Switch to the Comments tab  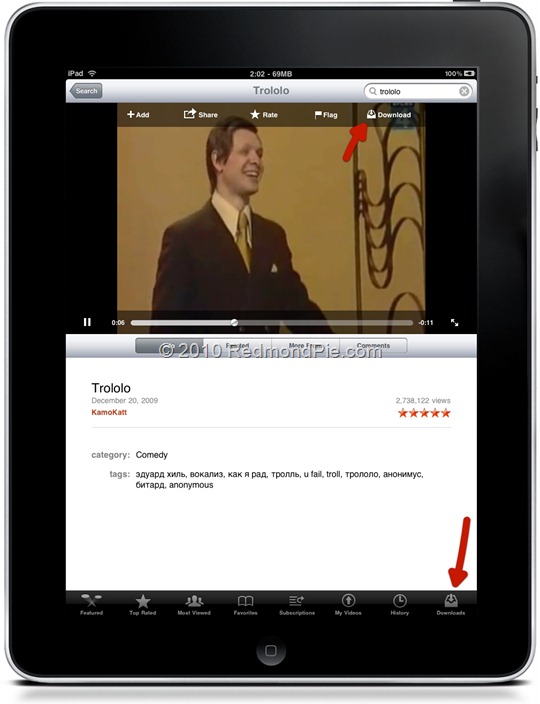click(373, 346)
